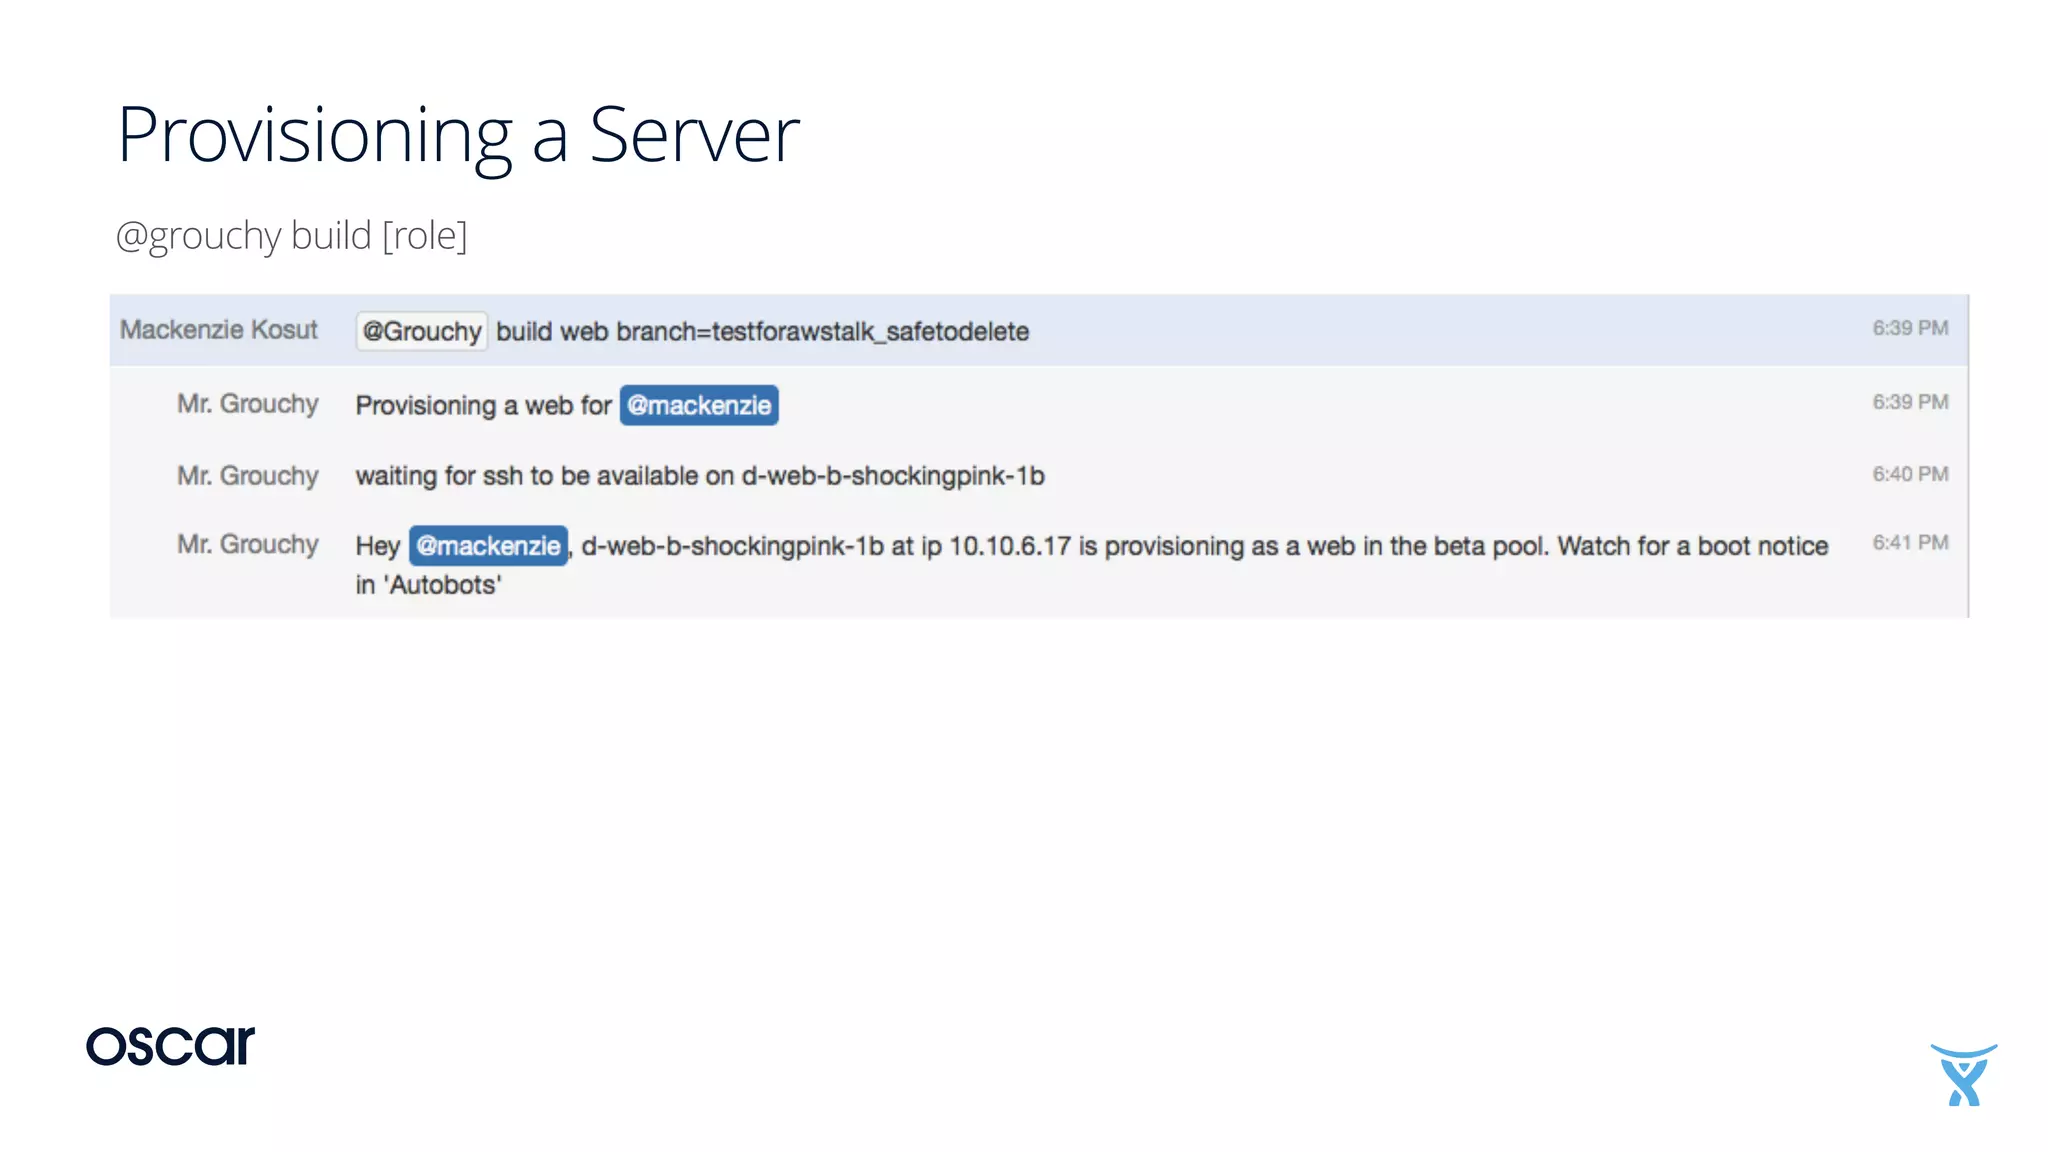Select the Mackenzie Kosut sender name

[x=219, y=329]
